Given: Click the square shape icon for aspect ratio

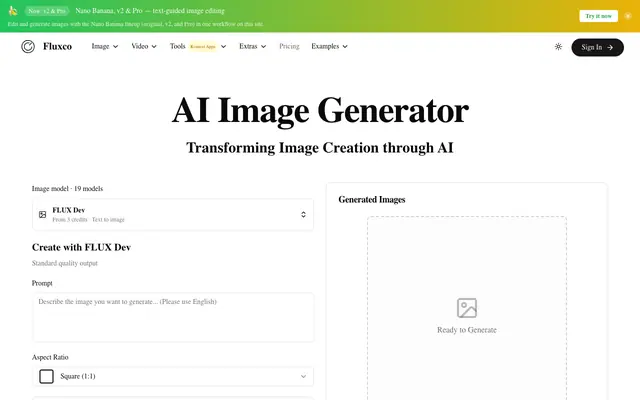Looking at the screenshot, I should (46, 376).
